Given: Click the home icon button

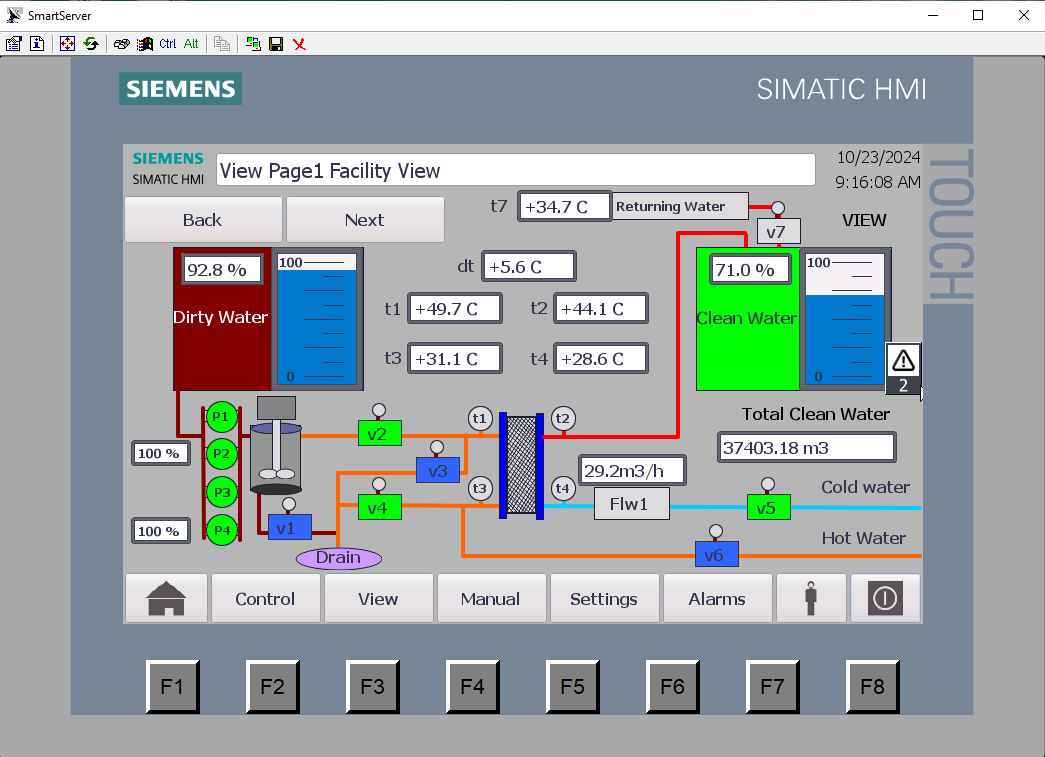Looking at the screenshot, I should click(x=166, y=599).
